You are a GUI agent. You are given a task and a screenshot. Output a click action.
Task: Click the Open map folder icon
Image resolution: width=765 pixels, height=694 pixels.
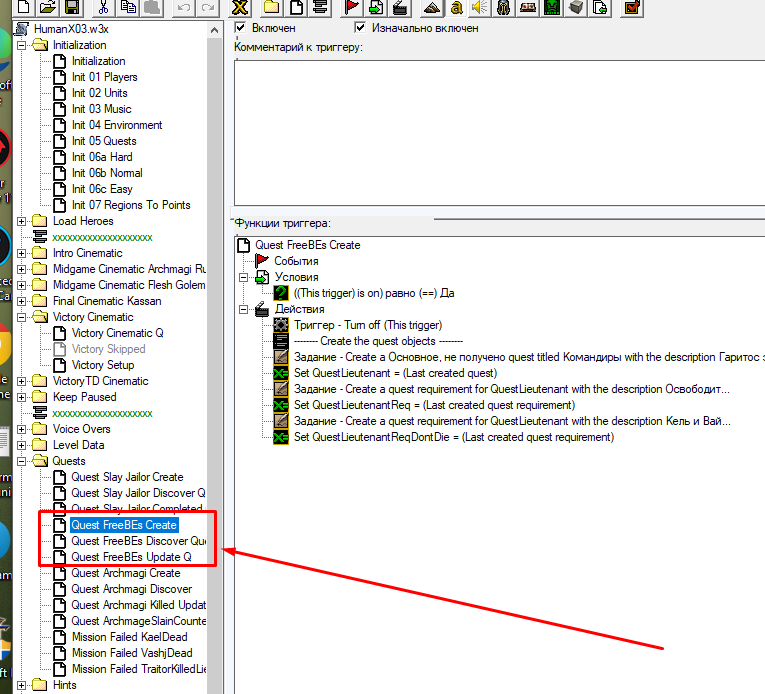[48, 7]
